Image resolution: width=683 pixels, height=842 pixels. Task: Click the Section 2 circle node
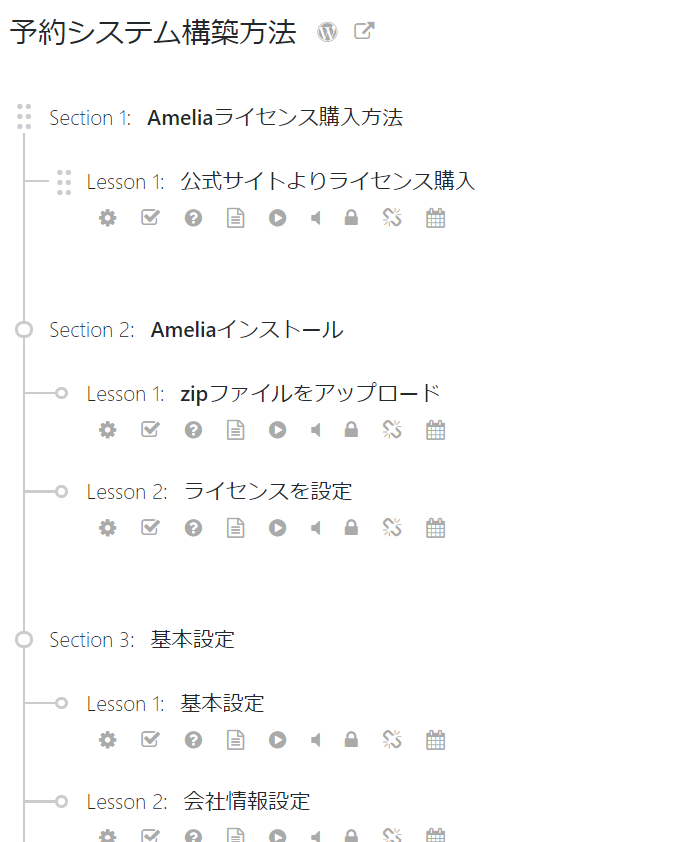pyautogui.click(x=24, y=330)
